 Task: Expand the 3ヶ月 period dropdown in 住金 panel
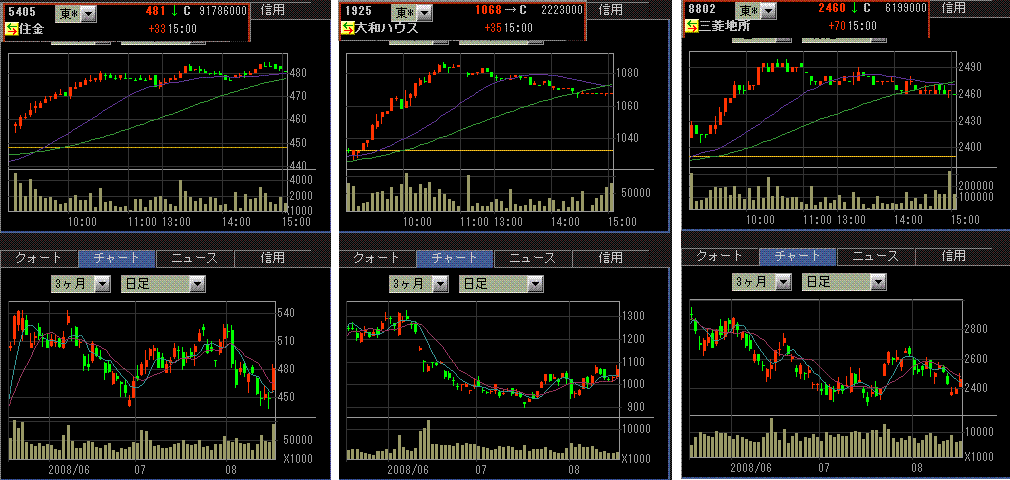pyautogui.click(x=102, y=284)
